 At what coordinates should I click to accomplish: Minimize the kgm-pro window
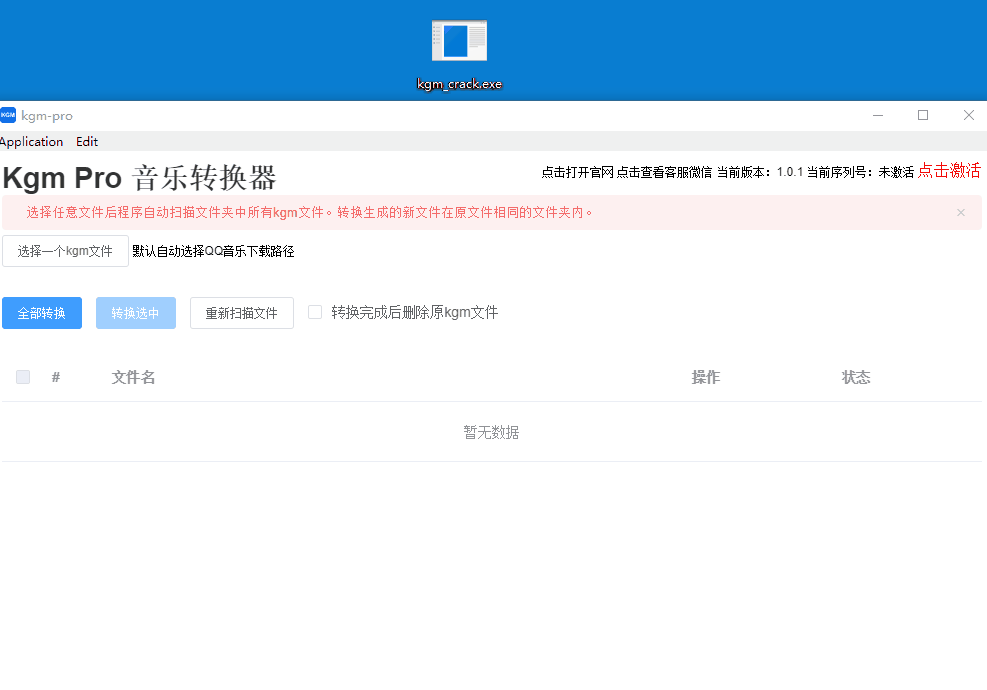click(877, 115)
